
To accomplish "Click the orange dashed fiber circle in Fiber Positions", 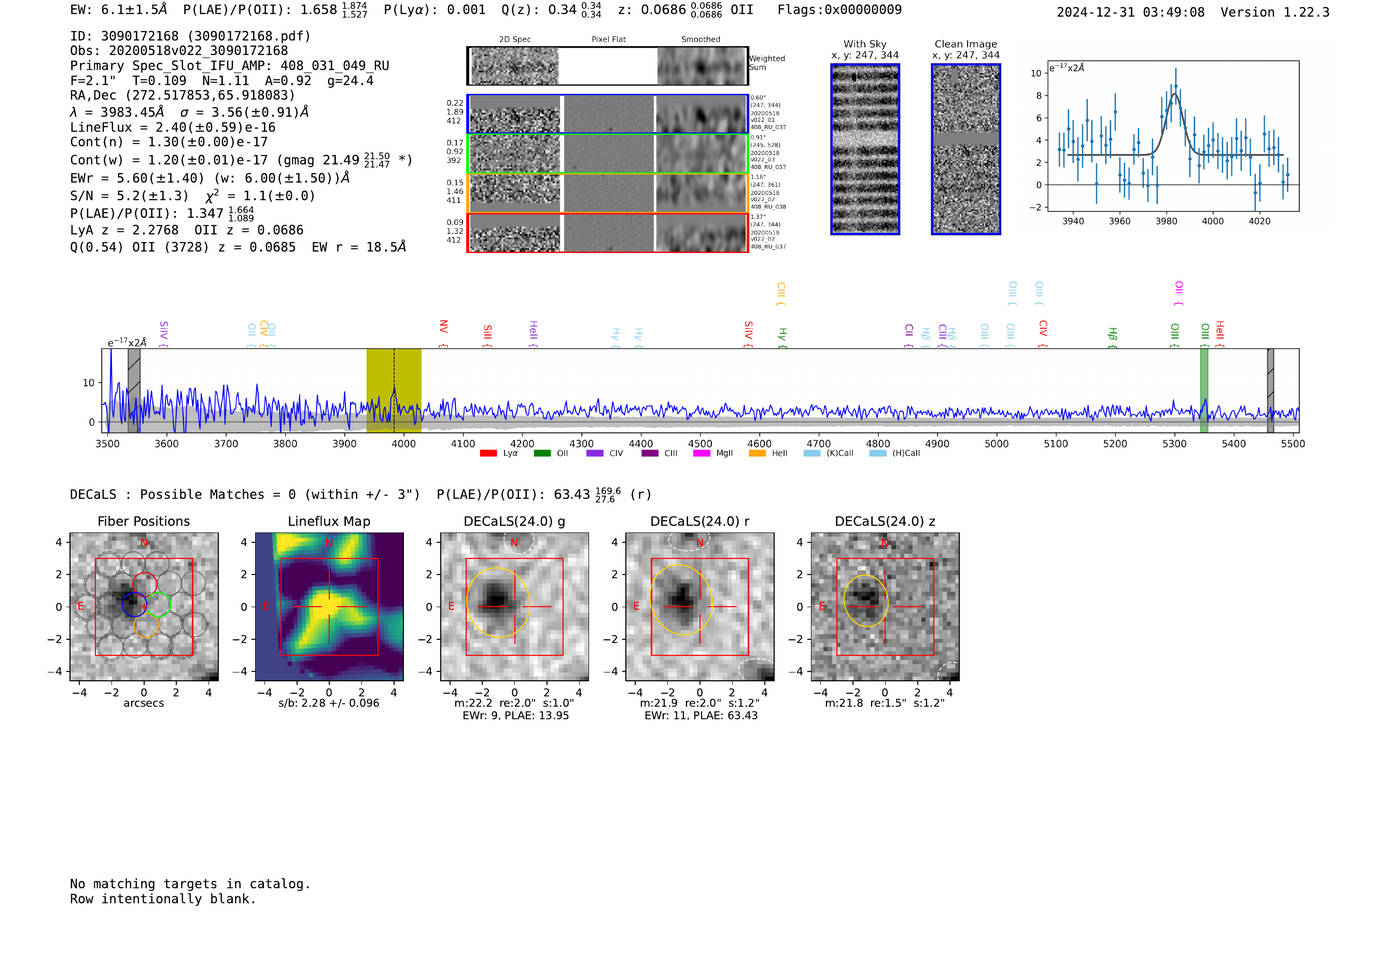I will 147,626.
